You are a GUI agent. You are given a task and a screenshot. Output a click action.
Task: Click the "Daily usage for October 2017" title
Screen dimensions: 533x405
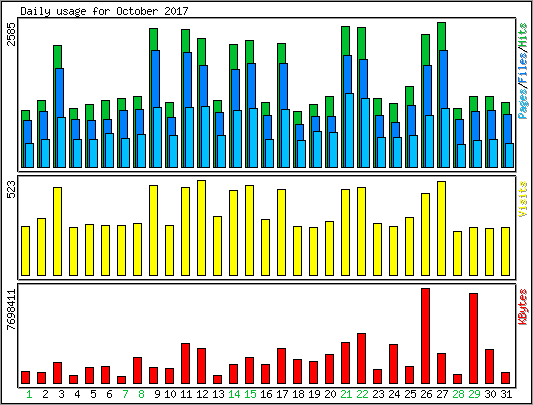(x=104, y=11)
